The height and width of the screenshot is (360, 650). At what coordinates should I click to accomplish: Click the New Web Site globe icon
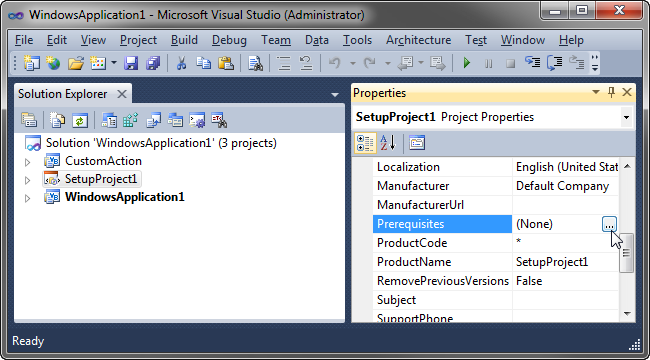tap(53, 63)
